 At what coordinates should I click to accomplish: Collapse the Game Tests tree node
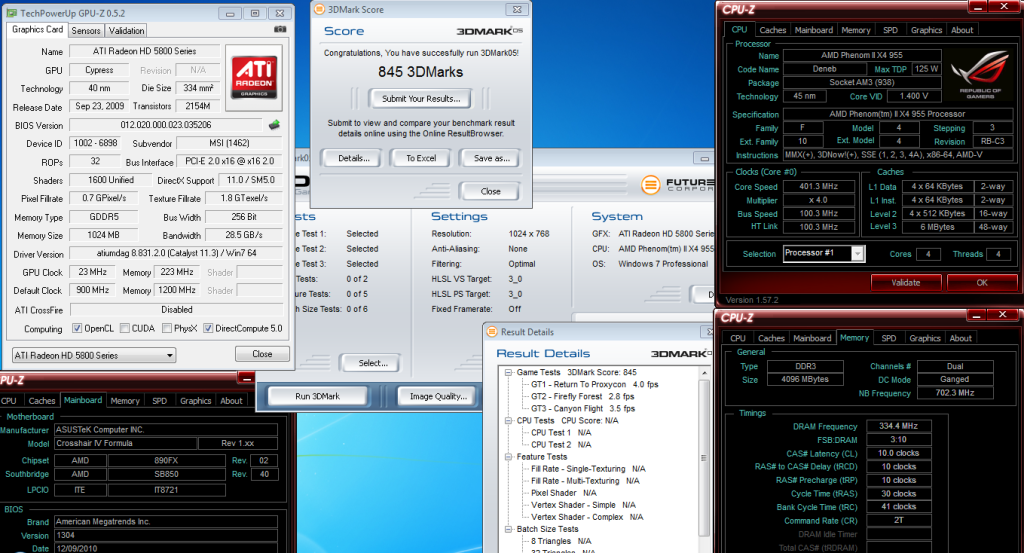506,372
